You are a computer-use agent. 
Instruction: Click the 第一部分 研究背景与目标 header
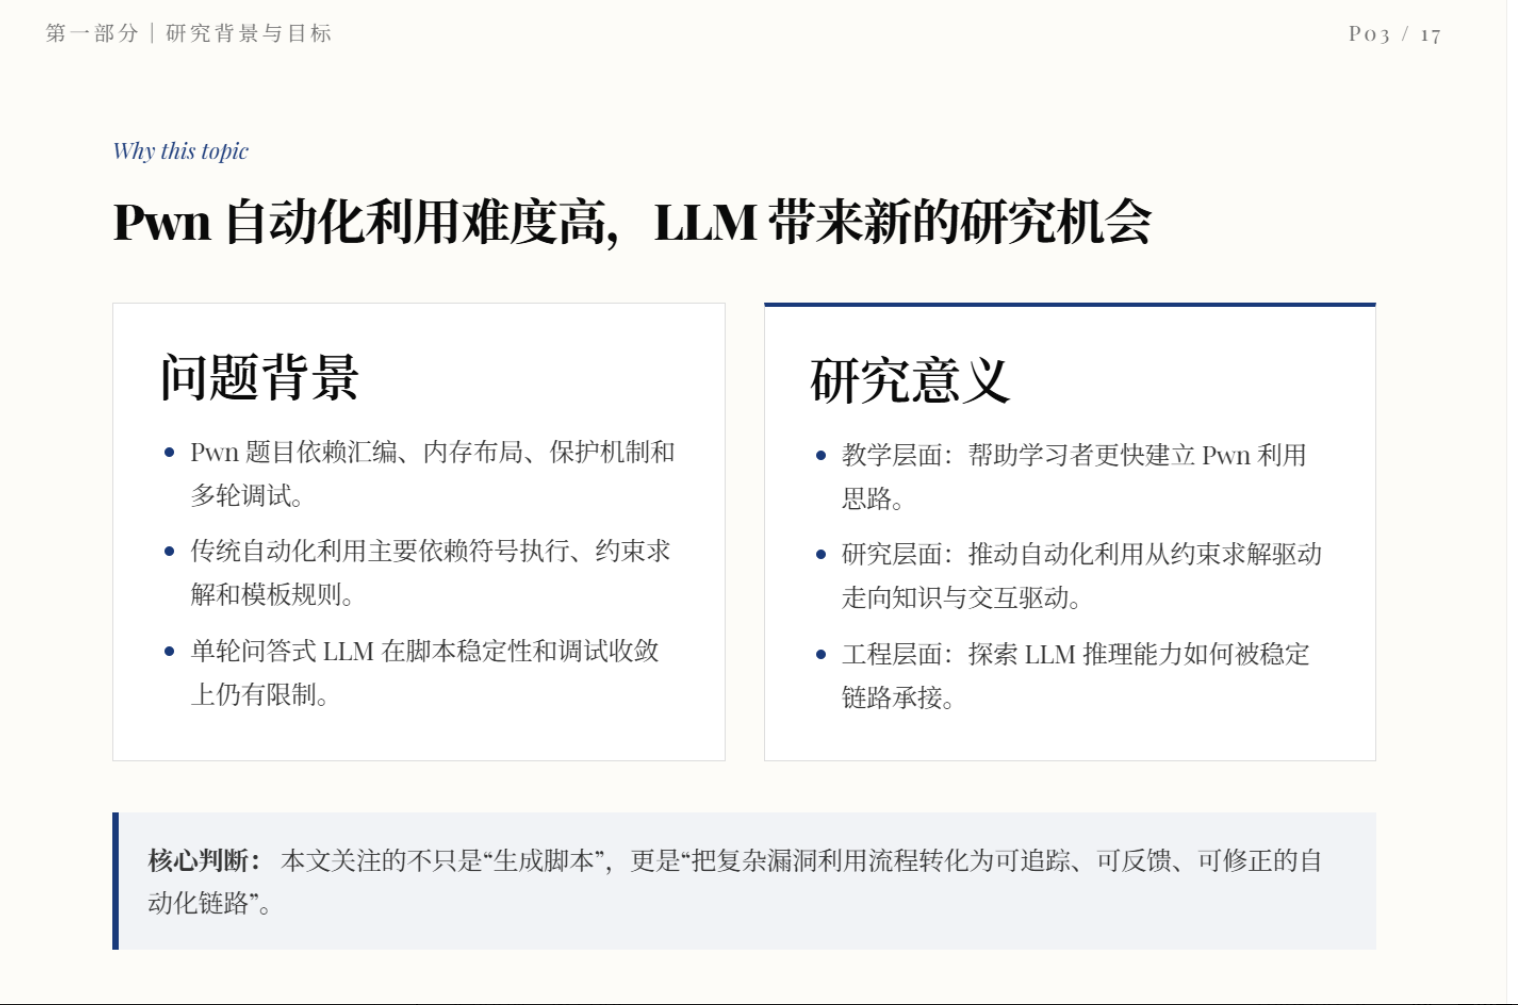(188, 33)
